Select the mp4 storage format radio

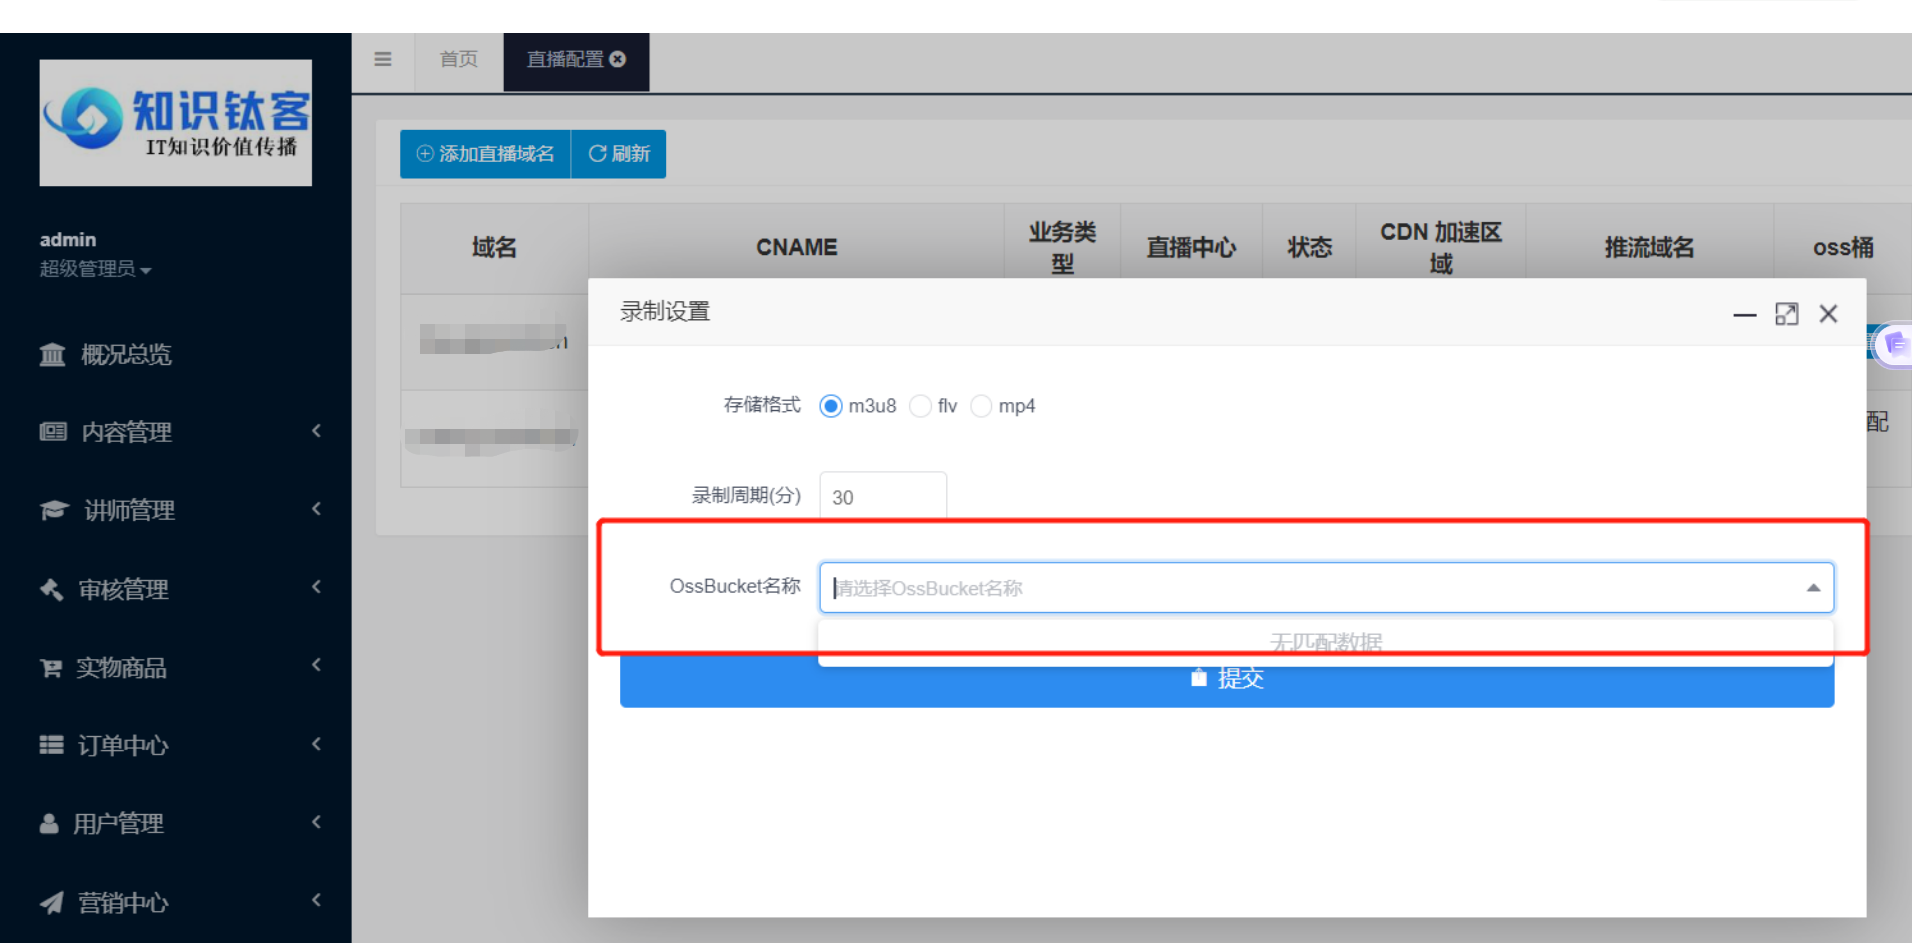click(x=981, y=406)
